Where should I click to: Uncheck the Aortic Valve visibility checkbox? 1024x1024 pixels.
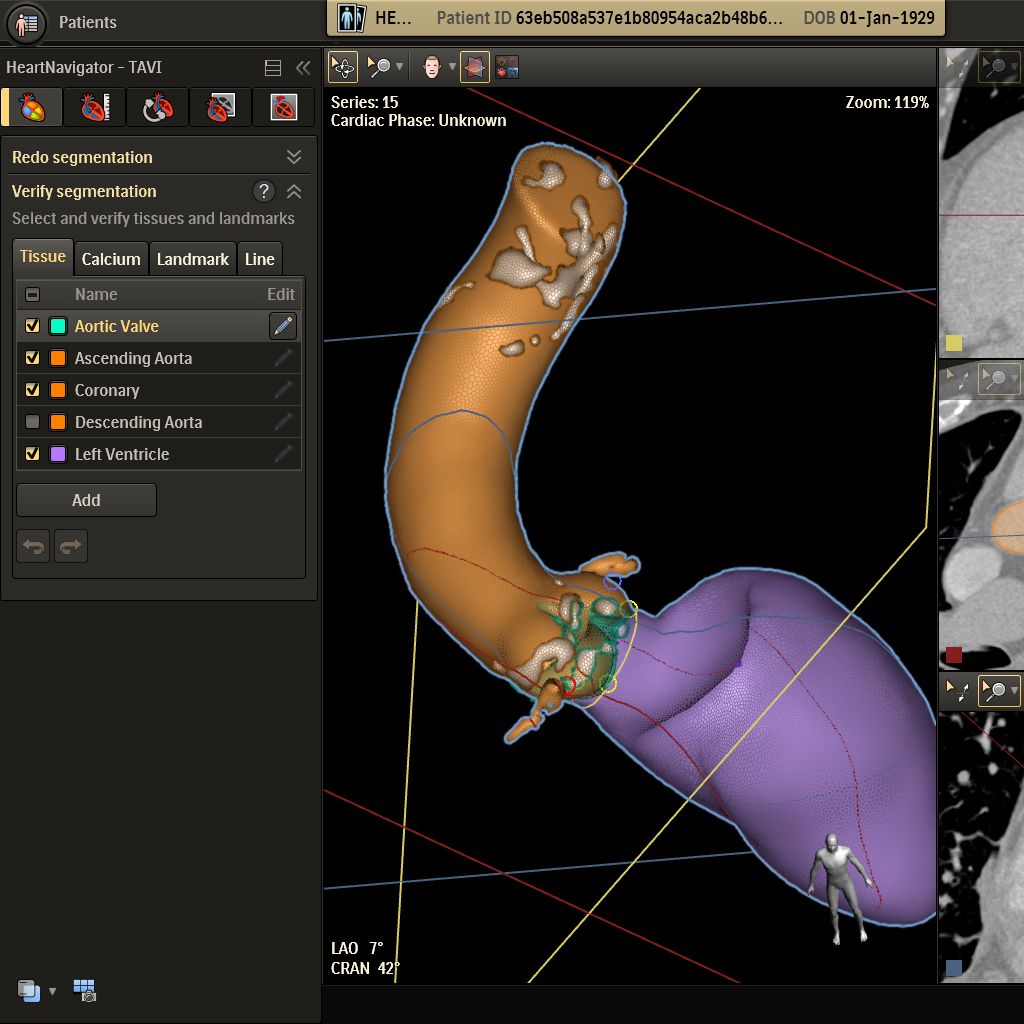[32, 326]
